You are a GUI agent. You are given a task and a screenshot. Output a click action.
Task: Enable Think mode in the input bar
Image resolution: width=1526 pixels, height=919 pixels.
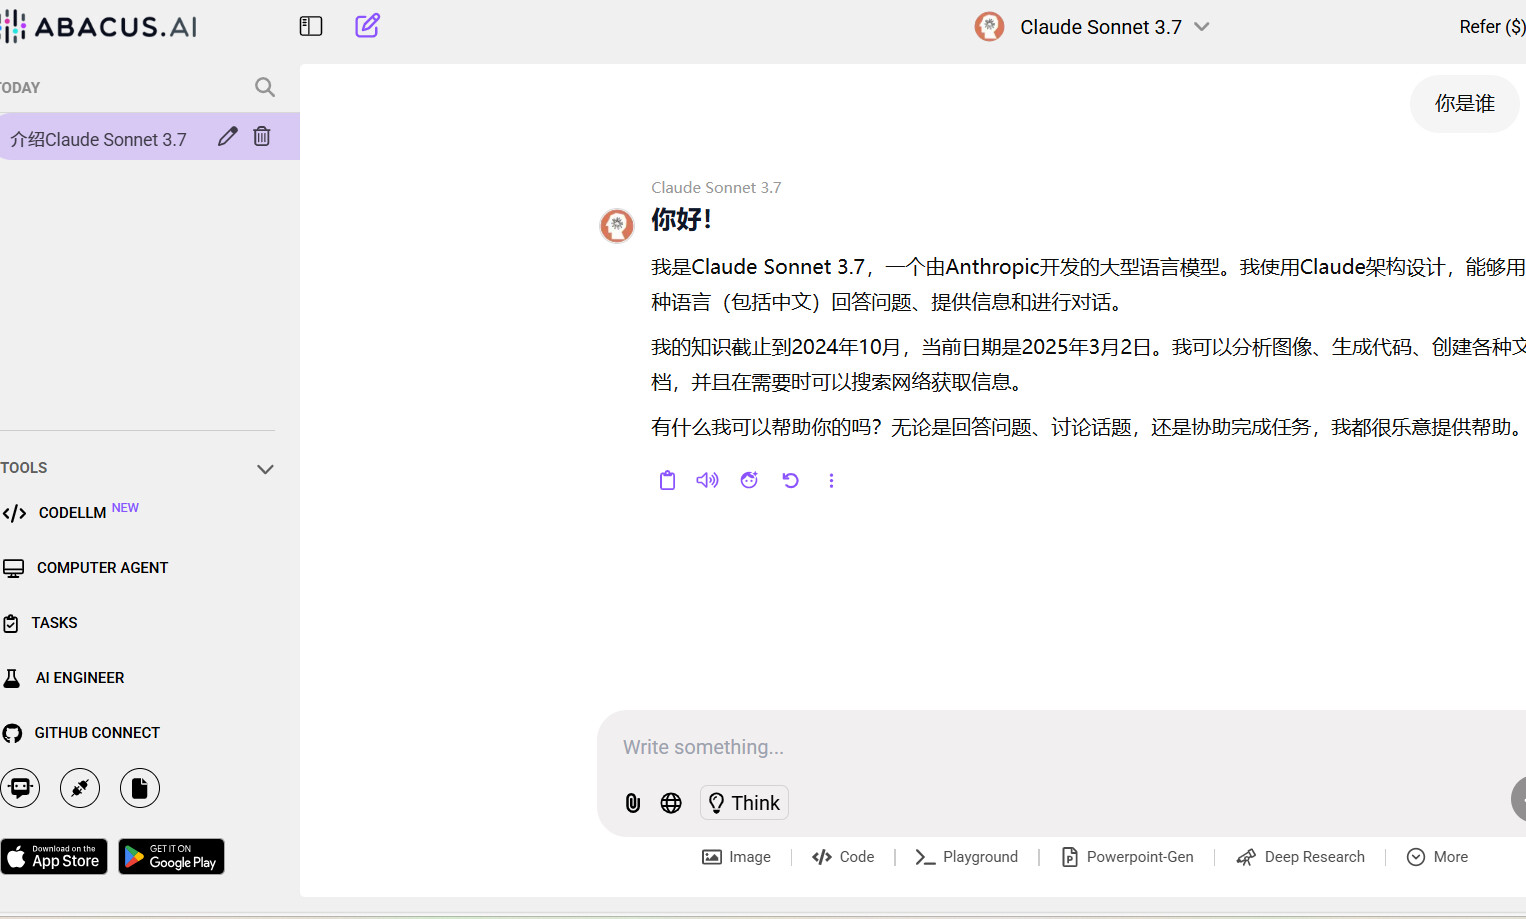(744, 802)
